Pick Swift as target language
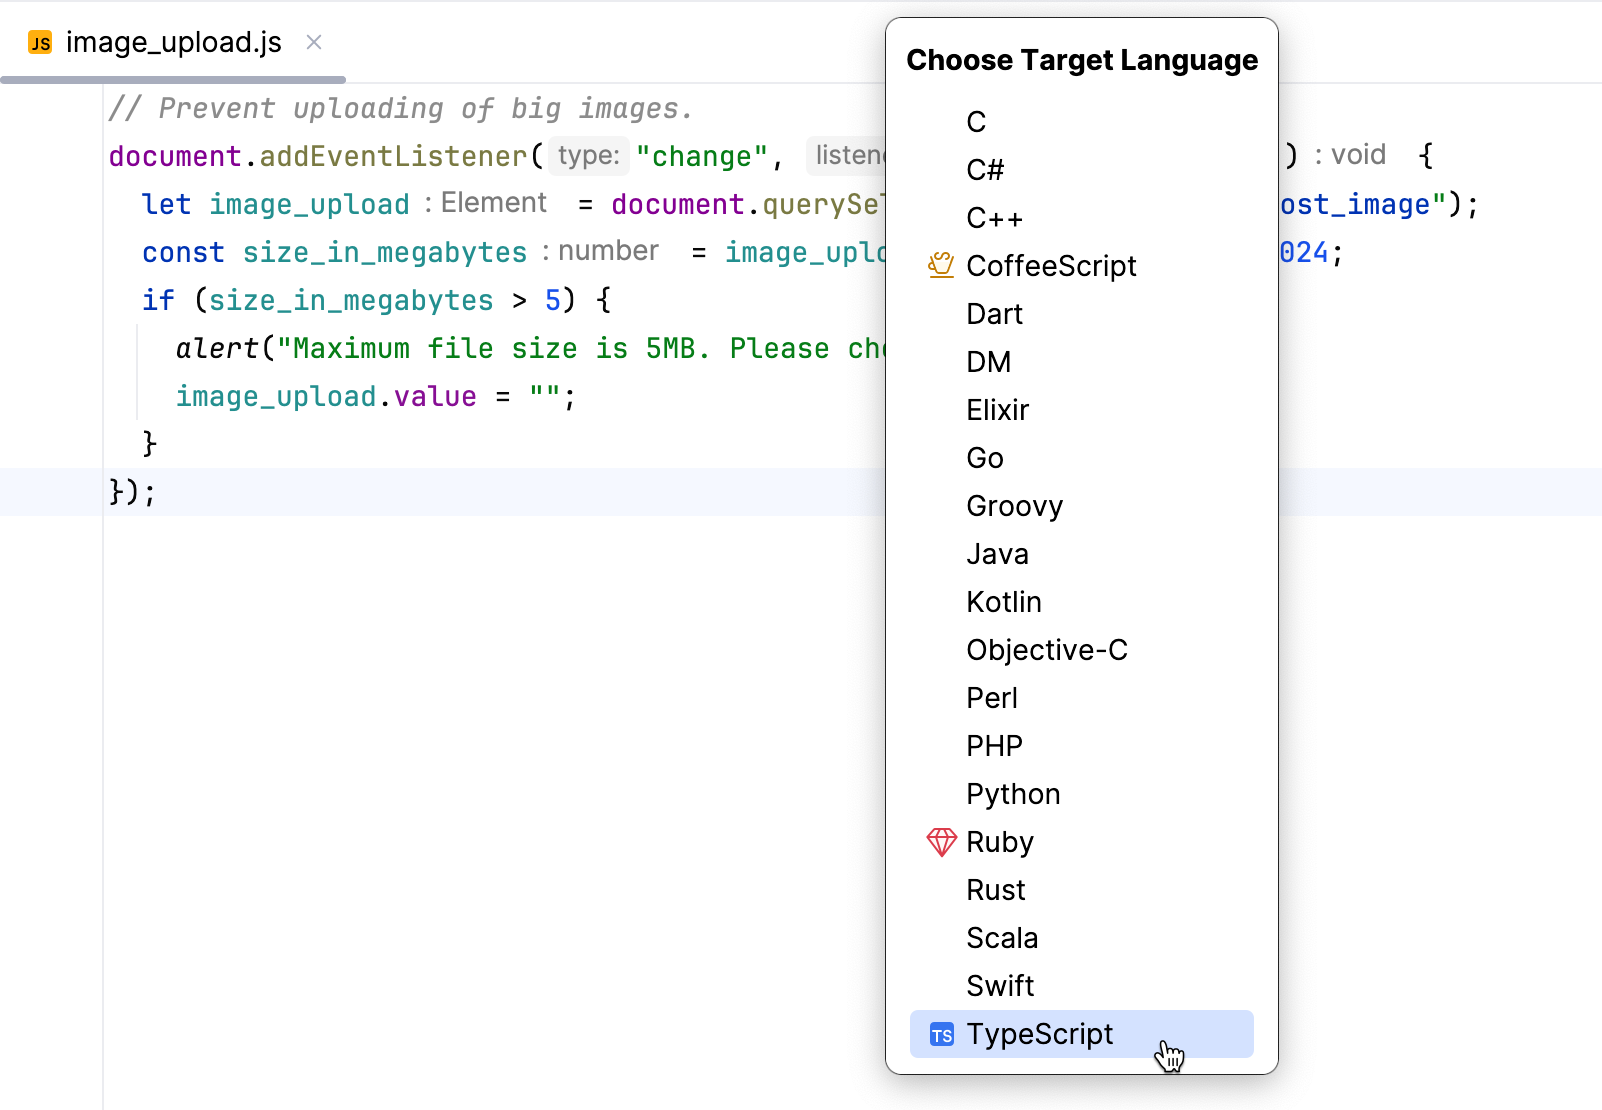1602x1110 pixels. tap(1081, 986)
